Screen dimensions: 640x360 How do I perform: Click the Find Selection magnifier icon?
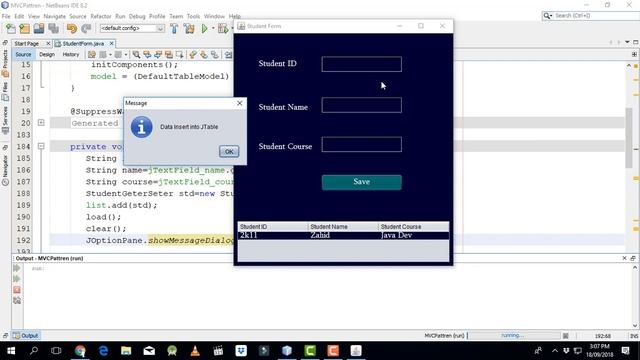136,54
